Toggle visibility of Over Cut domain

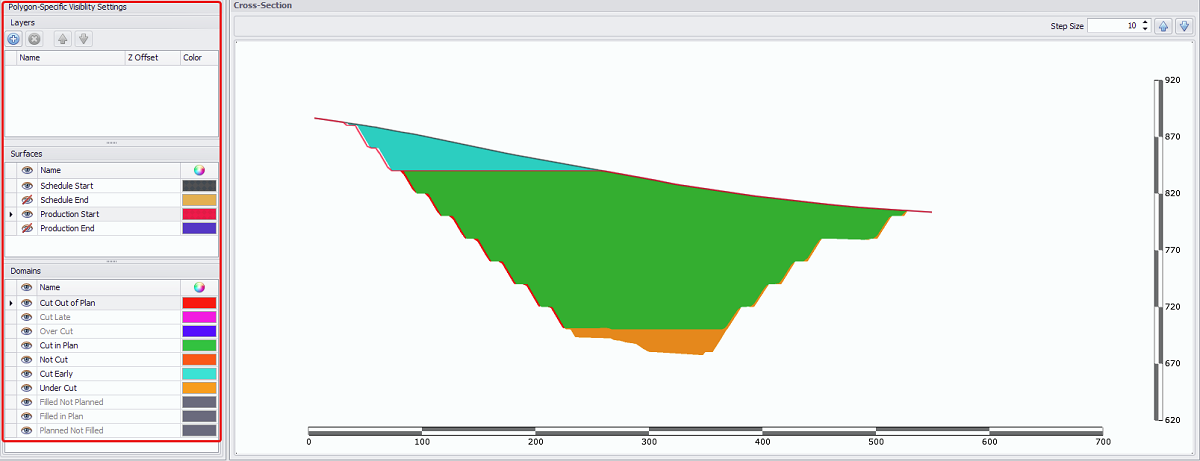(27, 331)
